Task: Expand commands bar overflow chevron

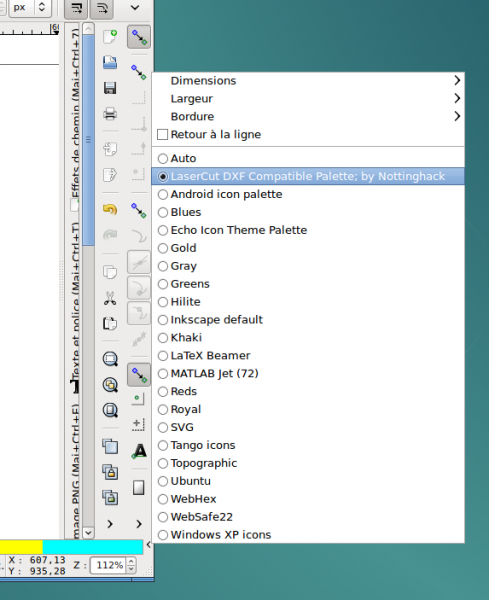Action: coord(110,524)
